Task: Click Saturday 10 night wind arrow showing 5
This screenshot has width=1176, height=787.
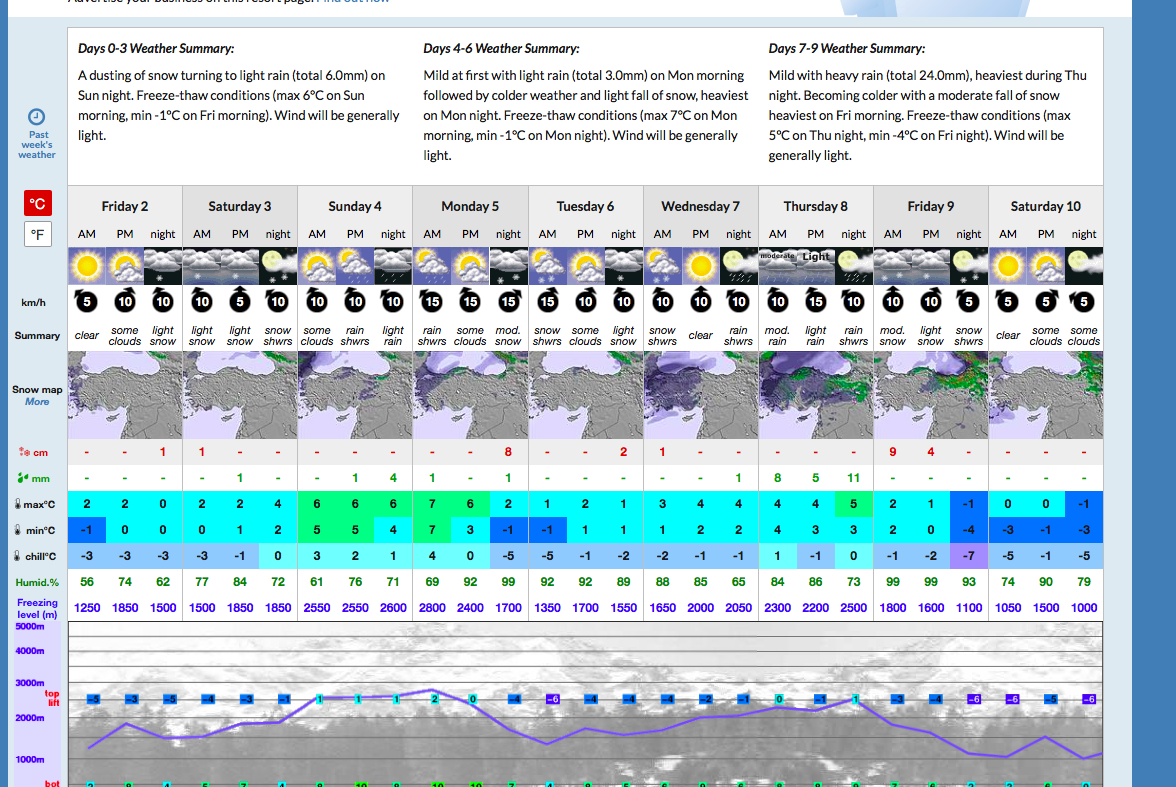Action: tap(1084, 301)
